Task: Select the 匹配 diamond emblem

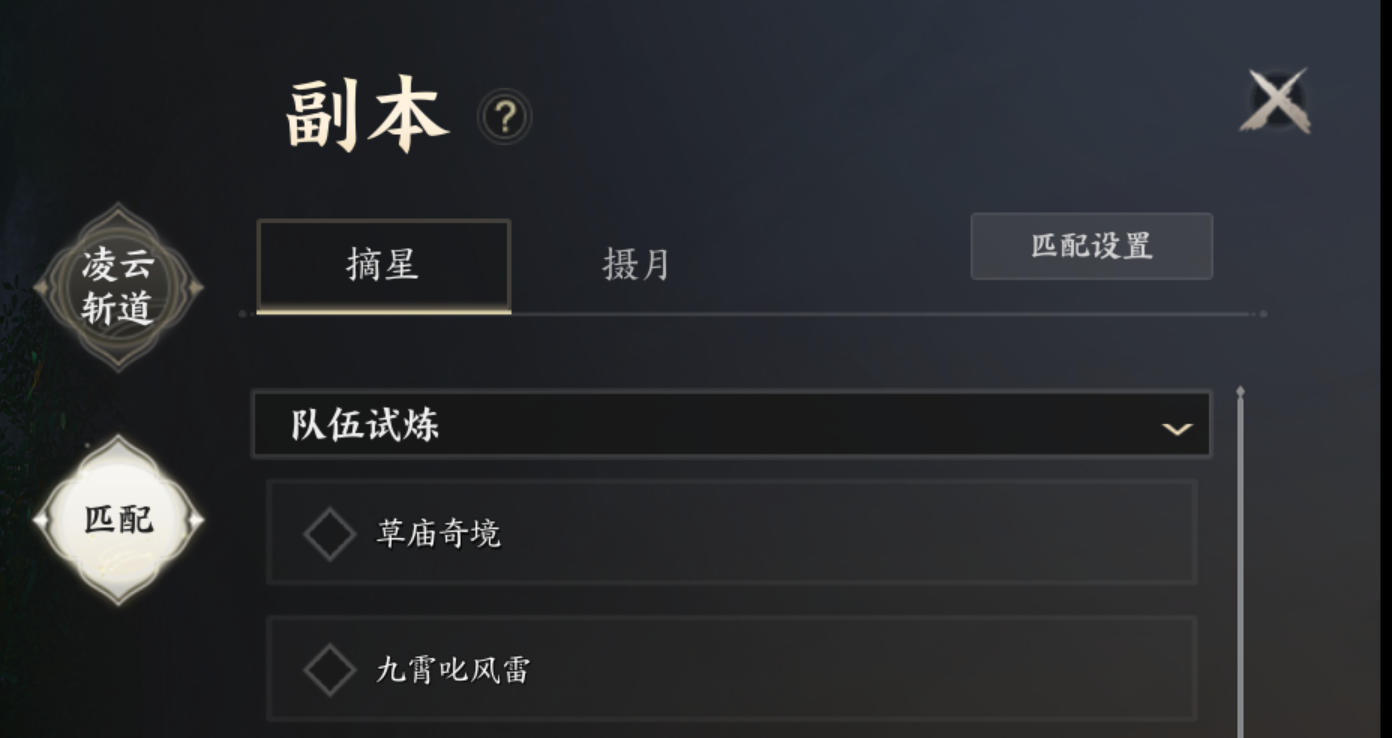Action: click(118, 520)
